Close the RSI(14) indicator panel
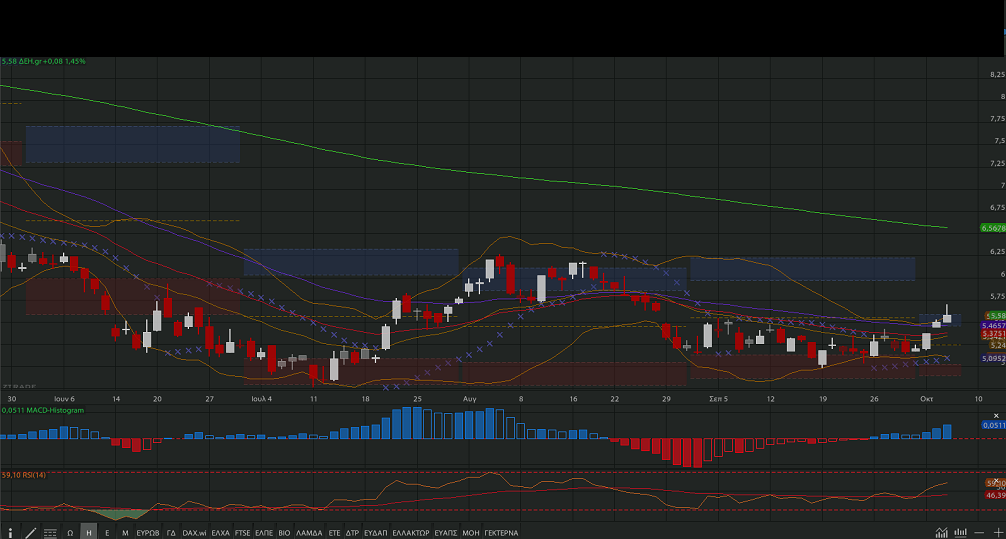1006x539 pixels. (x=997, y=481)
